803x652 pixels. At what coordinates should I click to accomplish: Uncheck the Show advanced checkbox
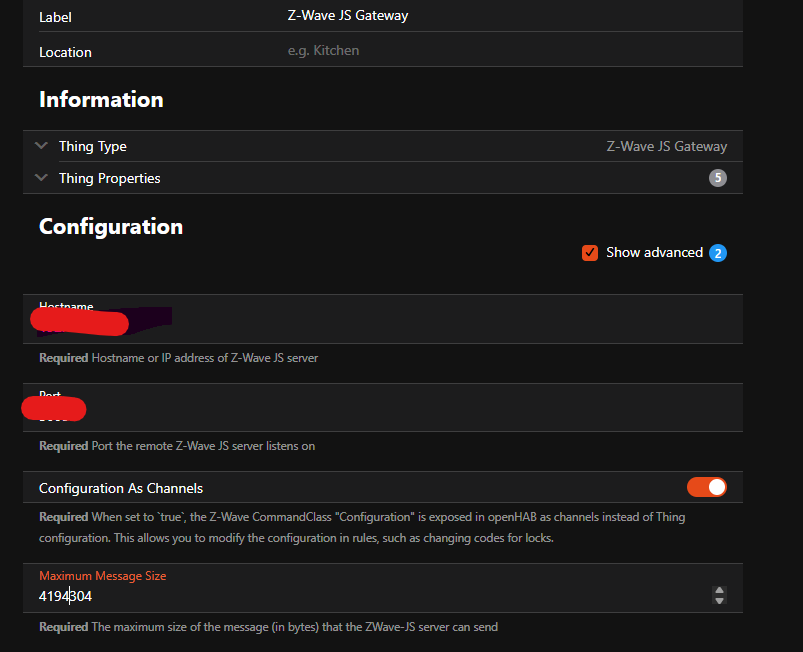[x=589, y=253]
